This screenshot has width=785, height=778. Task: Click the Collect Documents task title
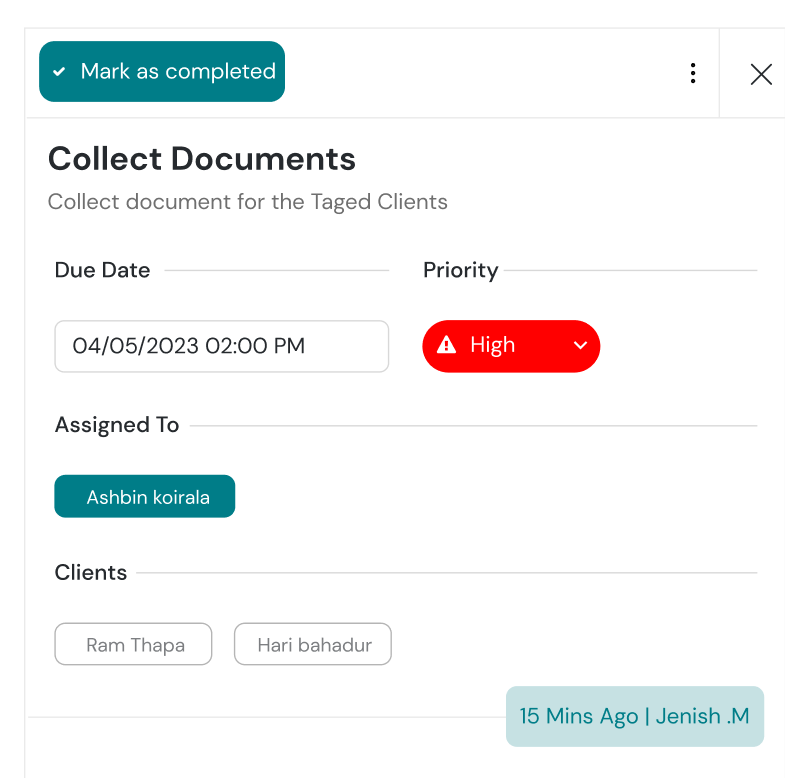click(x=202, y=158)
